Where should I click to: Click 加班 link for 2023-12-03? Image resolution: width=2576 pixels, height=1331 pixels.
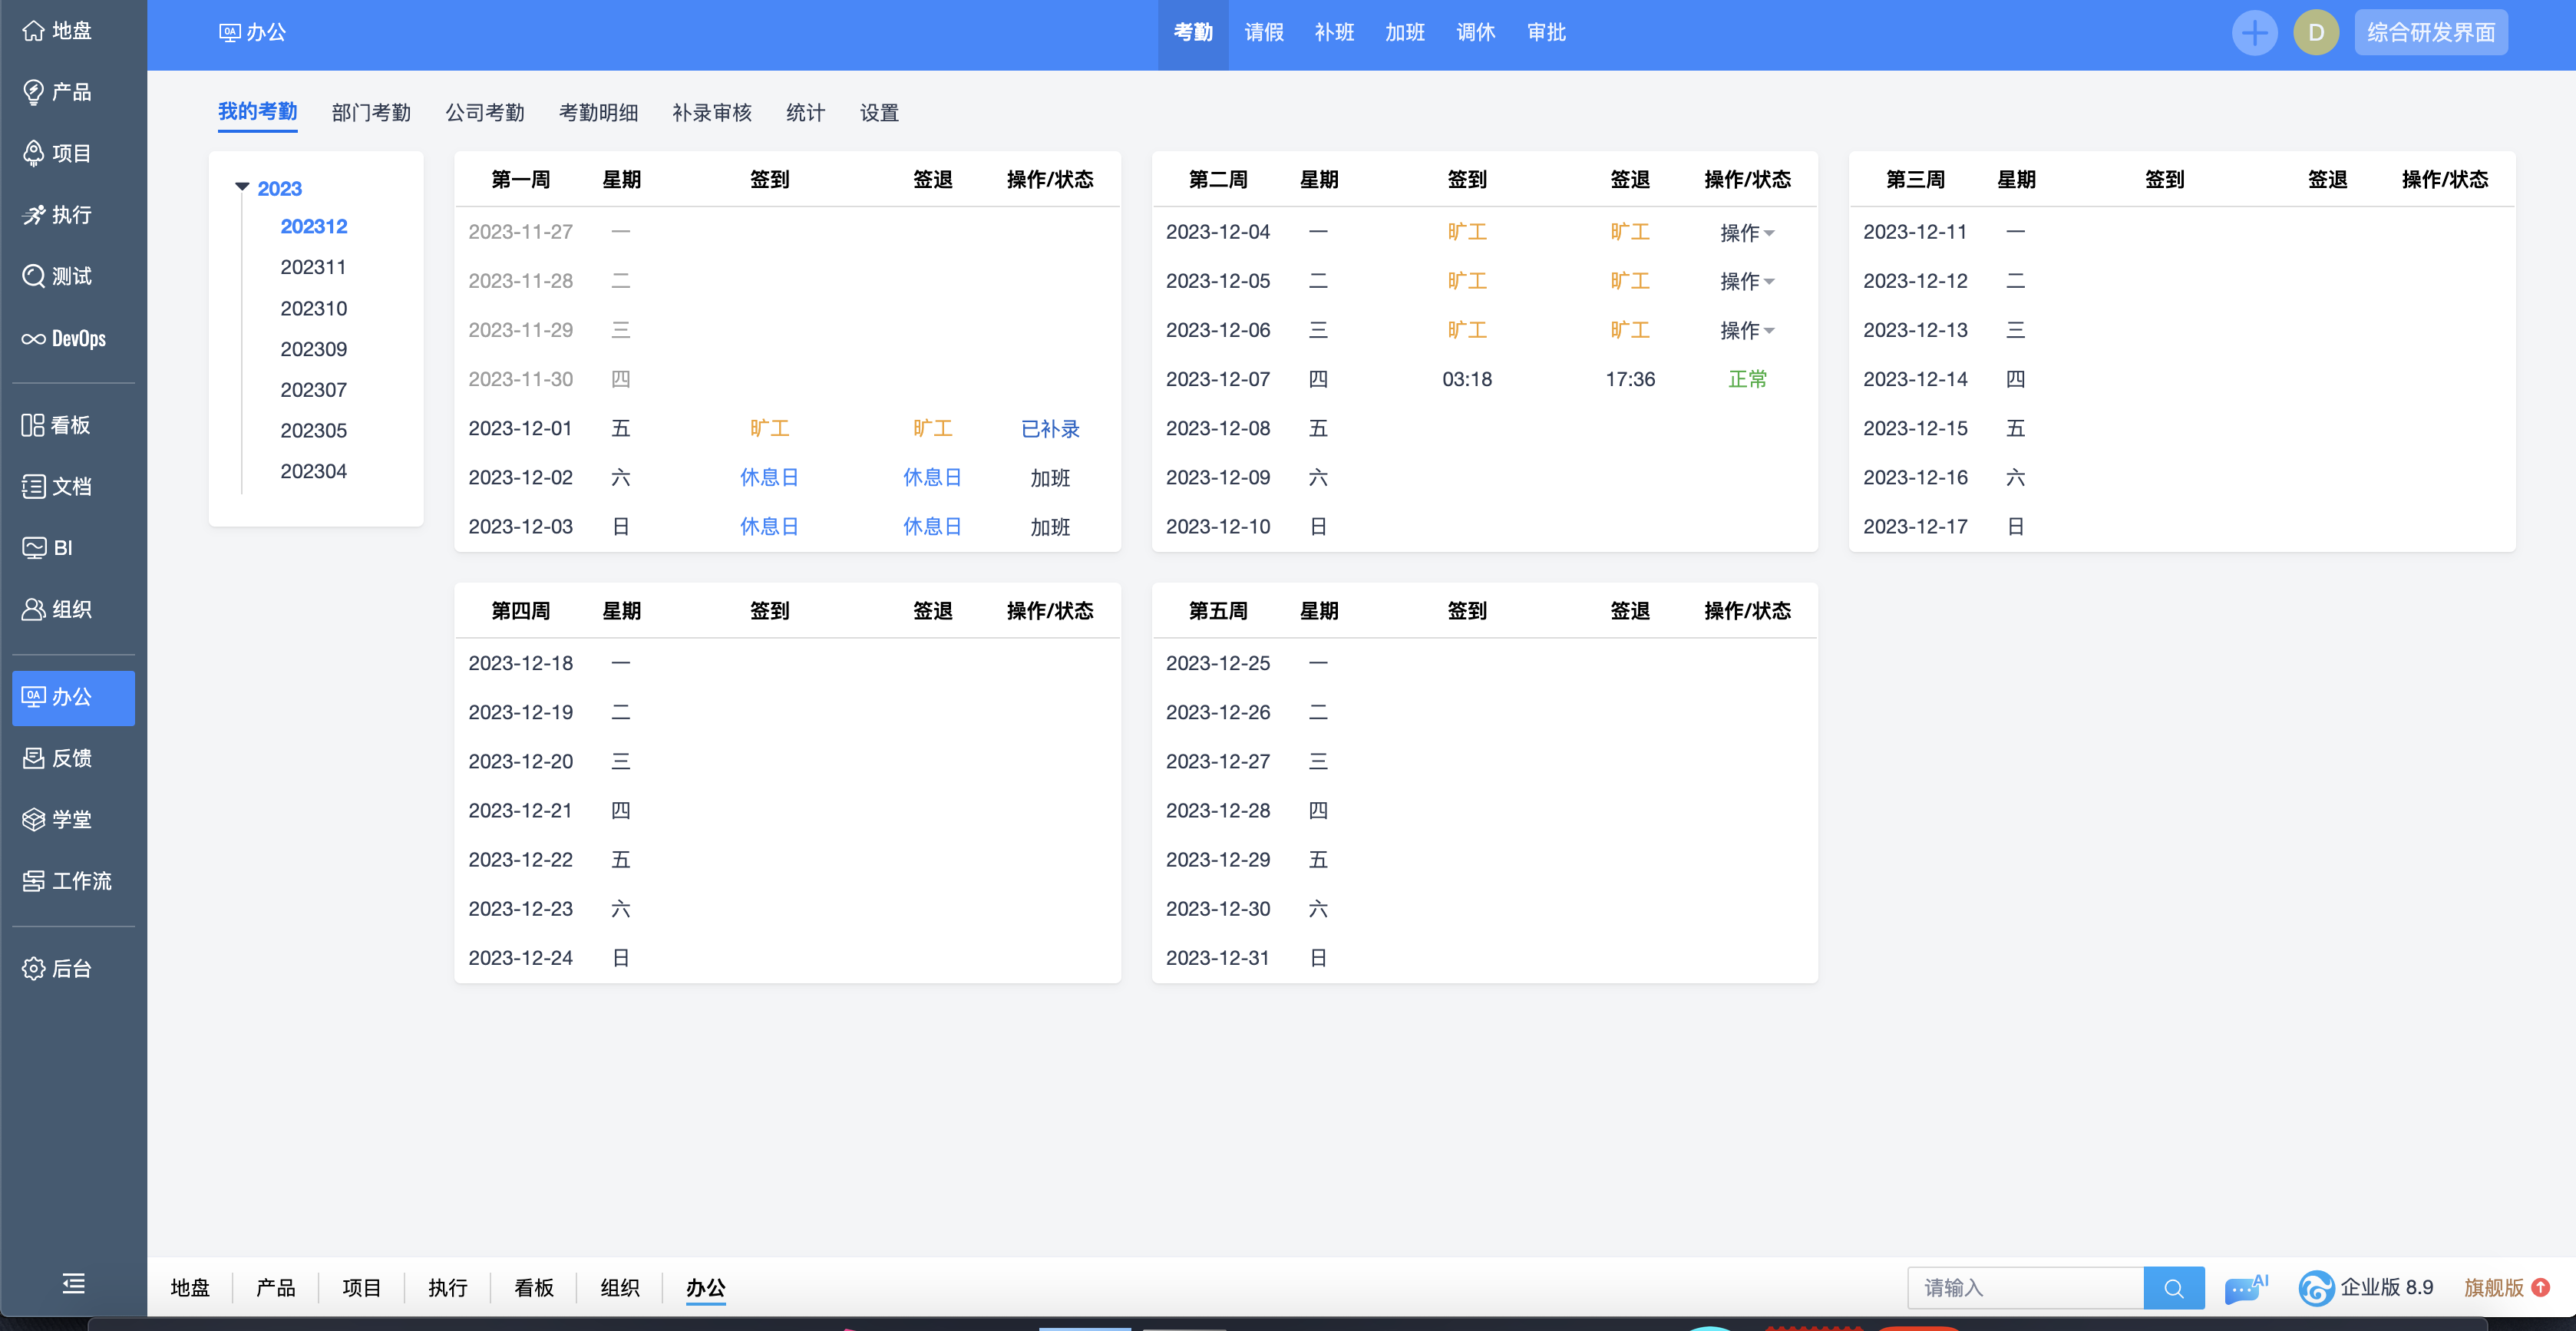[x=1050, y=527]
